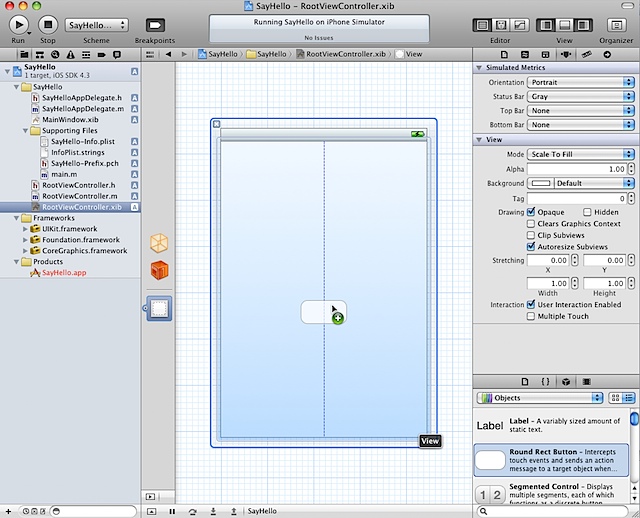This screenshot has width=640, height=518.
Task: Enable the Hidden checkbox
Action: [587, 212]
